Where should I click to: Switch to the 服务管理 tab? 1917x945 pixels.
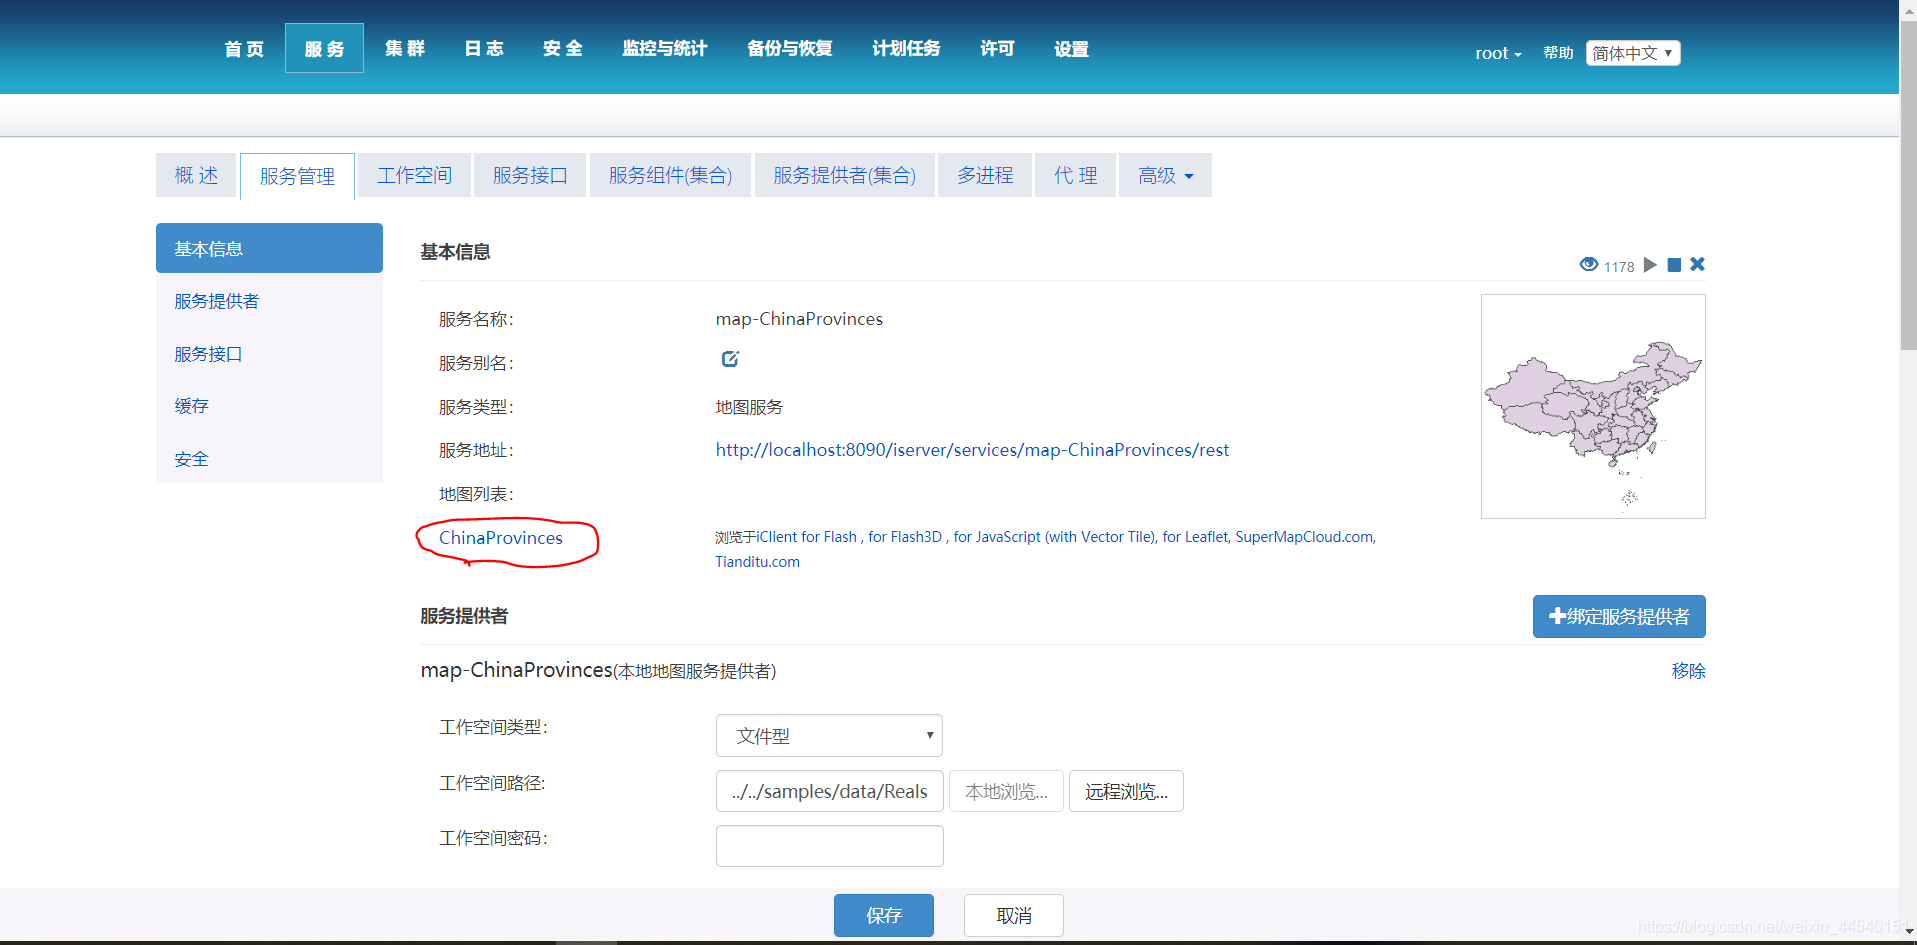[297, 176]
